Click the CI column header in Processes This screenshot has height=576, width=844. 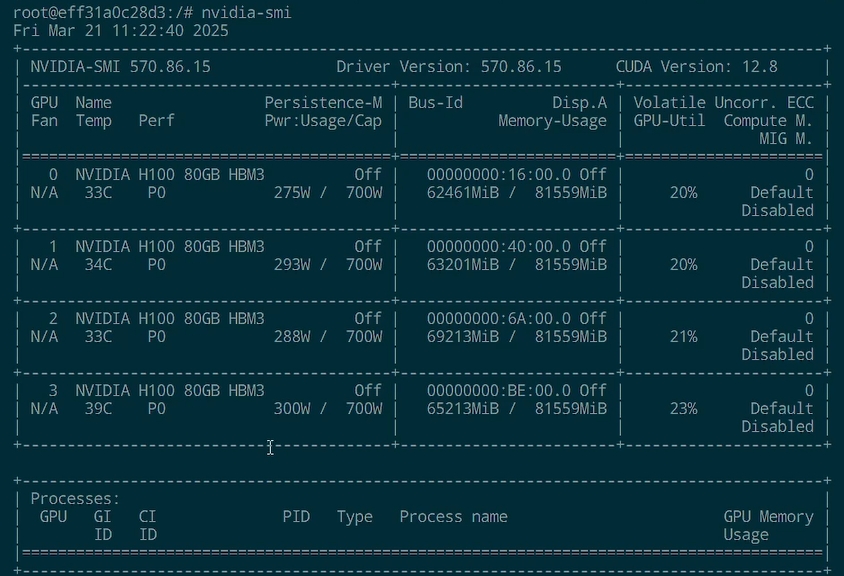(147, 517)
